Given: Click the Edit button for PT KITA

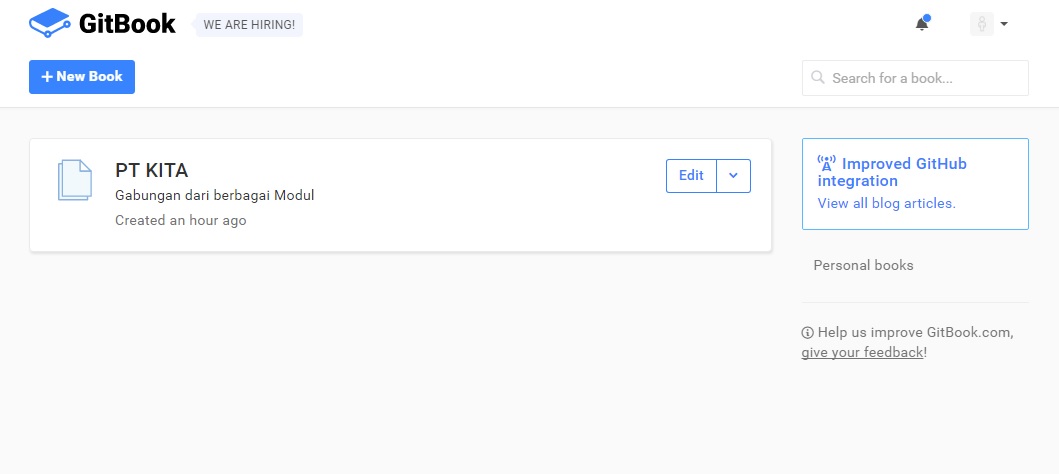Looking at the screenshot, I should point(691,176).
